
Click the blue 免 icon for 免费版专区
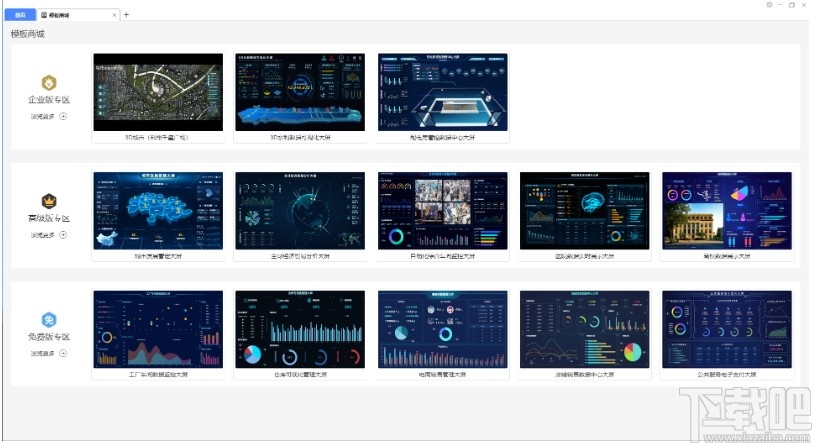tap(49, 319)
